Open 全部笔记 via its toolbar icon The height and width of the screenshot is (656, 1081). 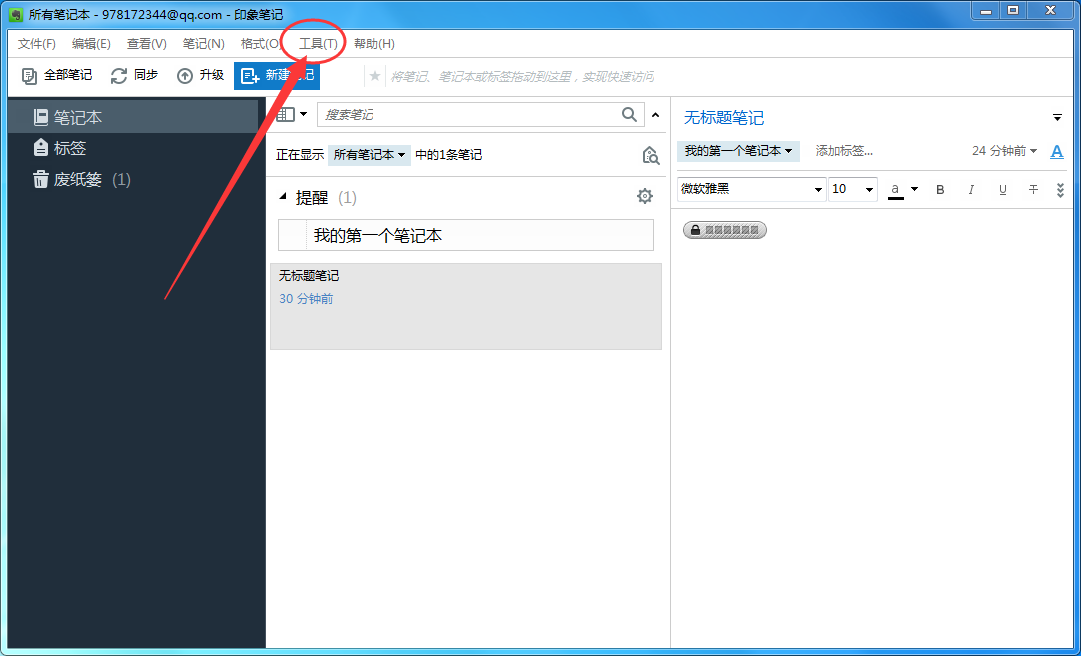[28, 75]
